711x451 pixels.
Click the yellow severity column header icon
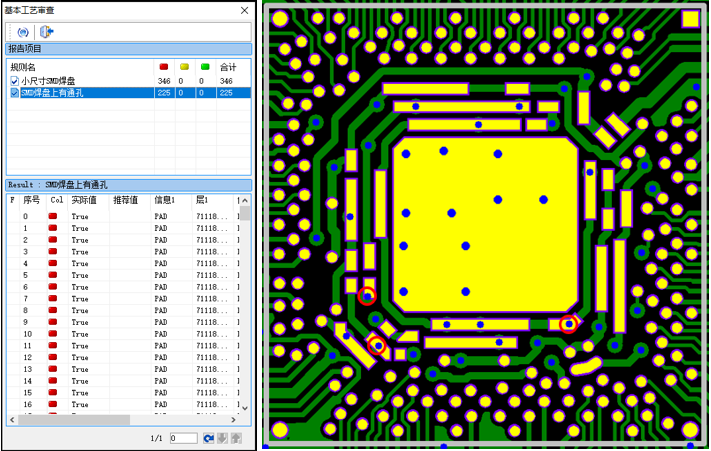pyautogui.click(x=185, y=67)
